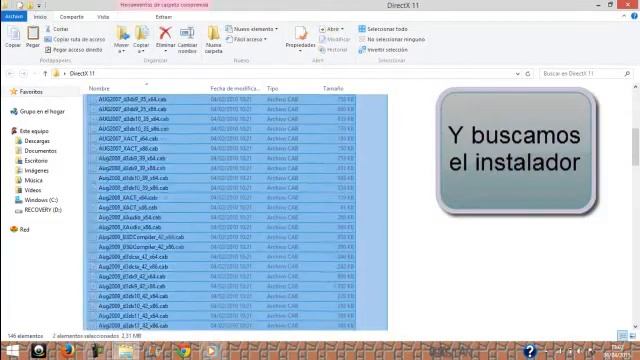This screenshot has height=360, width=640.
Task: Click Invertir selección
Action: (383, 49)
